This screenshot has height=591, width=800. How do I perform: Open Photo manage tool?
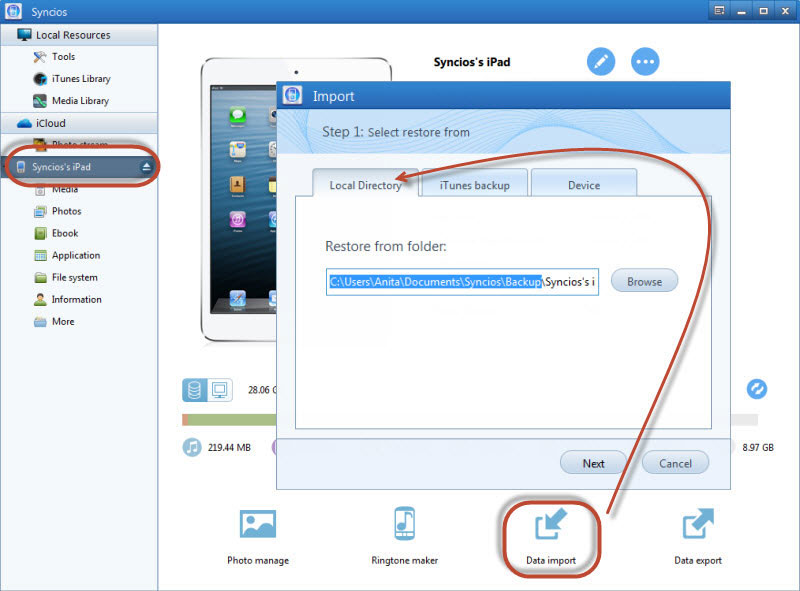click(258, 537)
